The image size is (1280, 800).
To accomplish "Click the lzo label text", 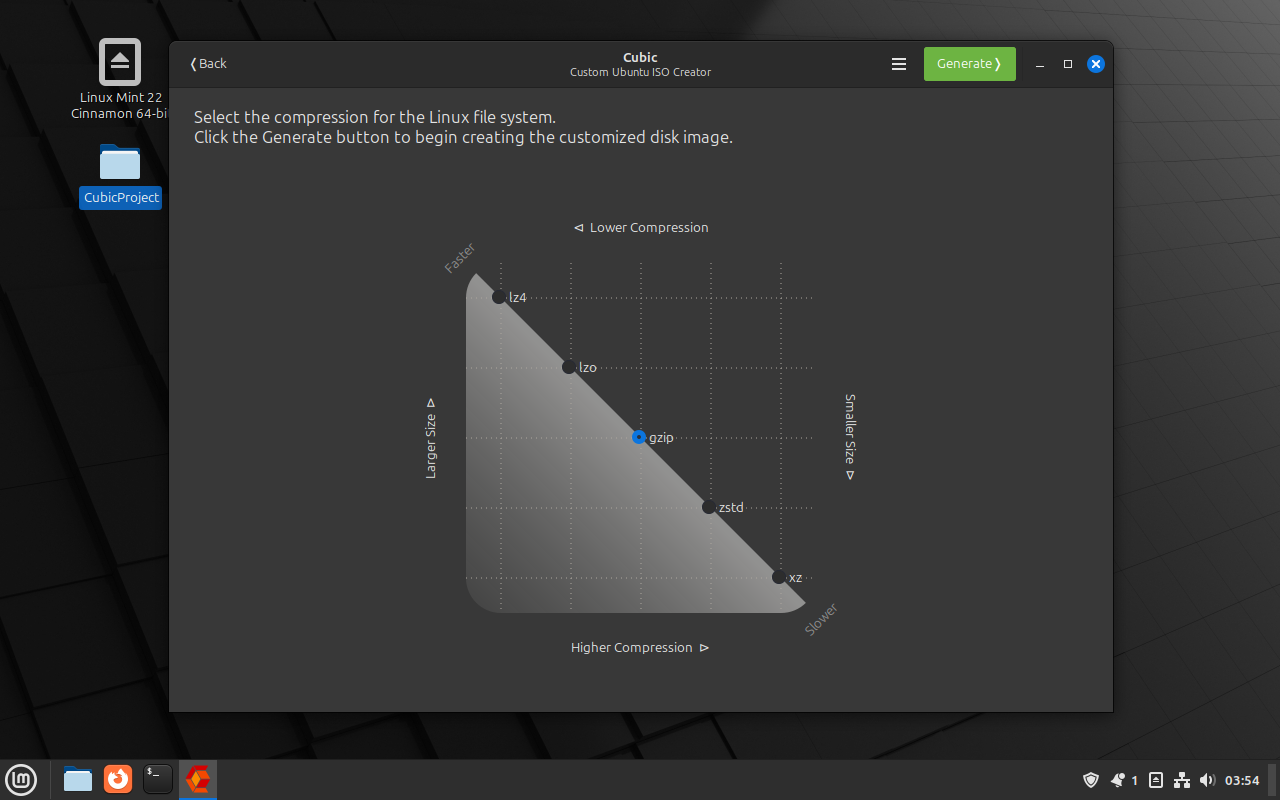I will (588, 367).
